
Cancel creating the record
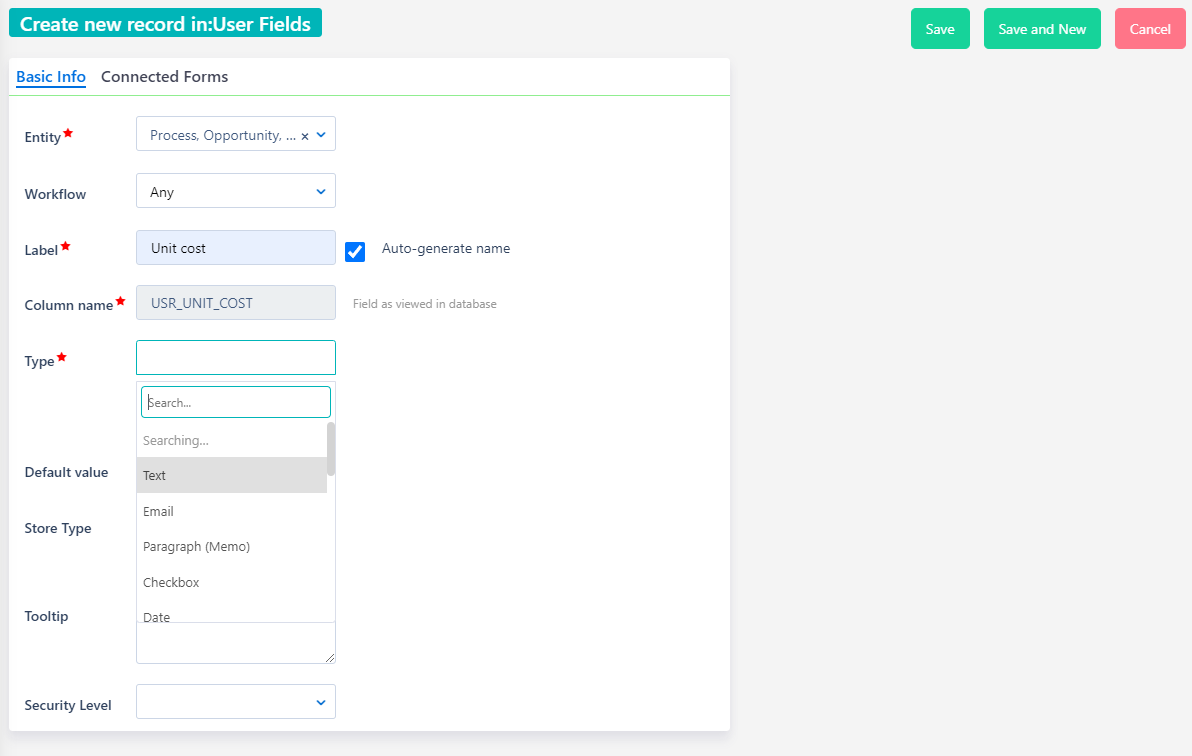click(1150, 28)
